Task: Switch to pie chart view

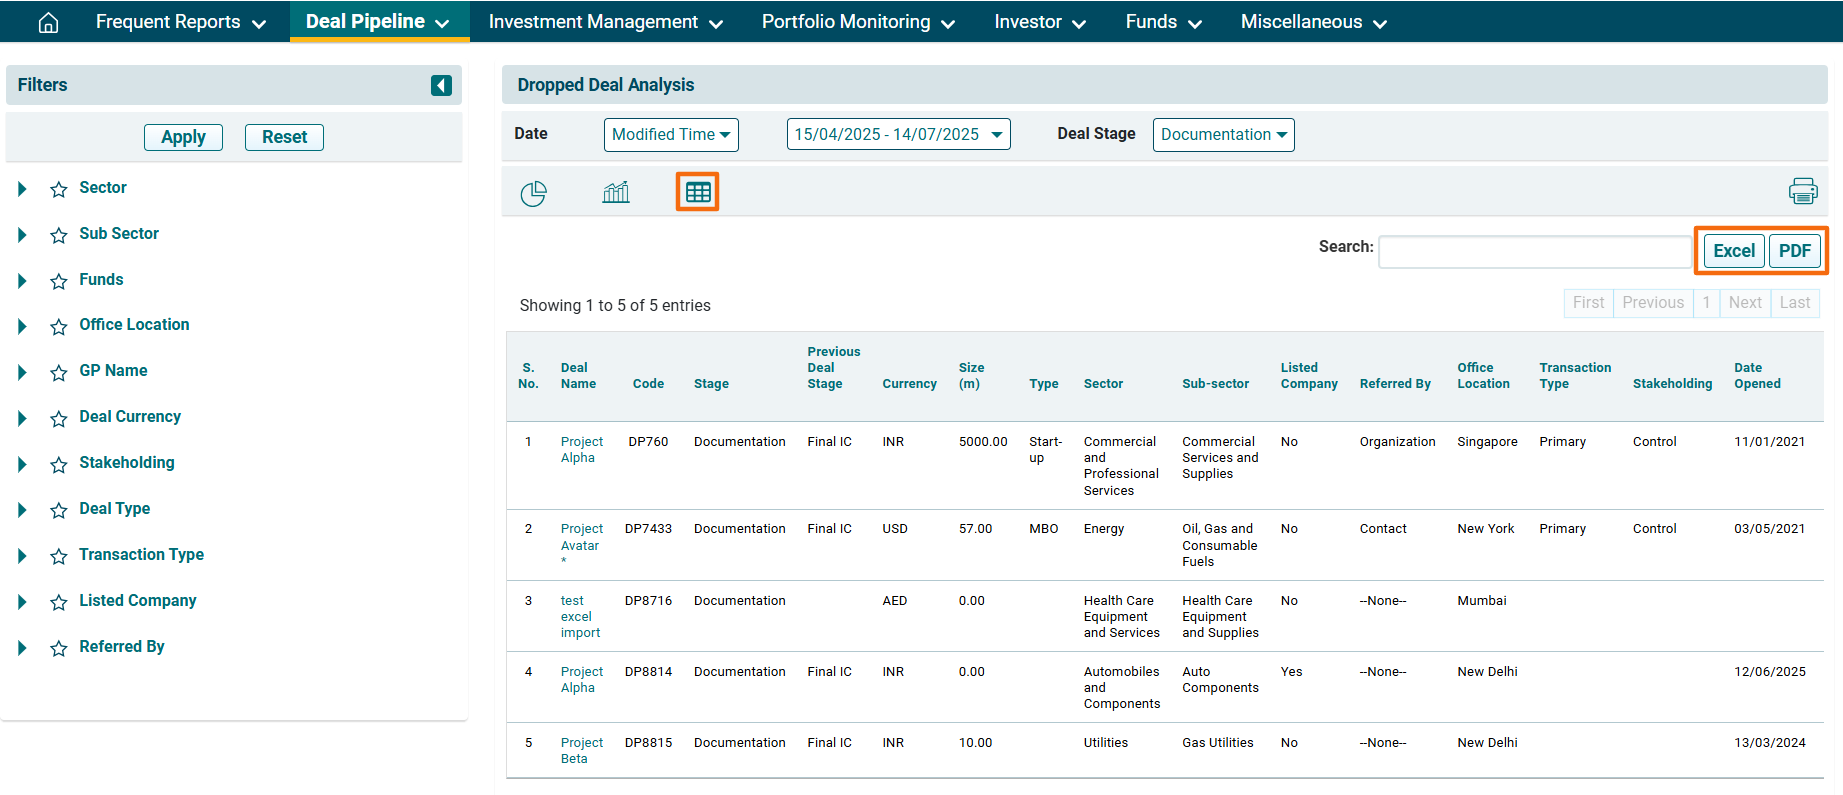Action: pyautogui.click(x=533, y=193)
